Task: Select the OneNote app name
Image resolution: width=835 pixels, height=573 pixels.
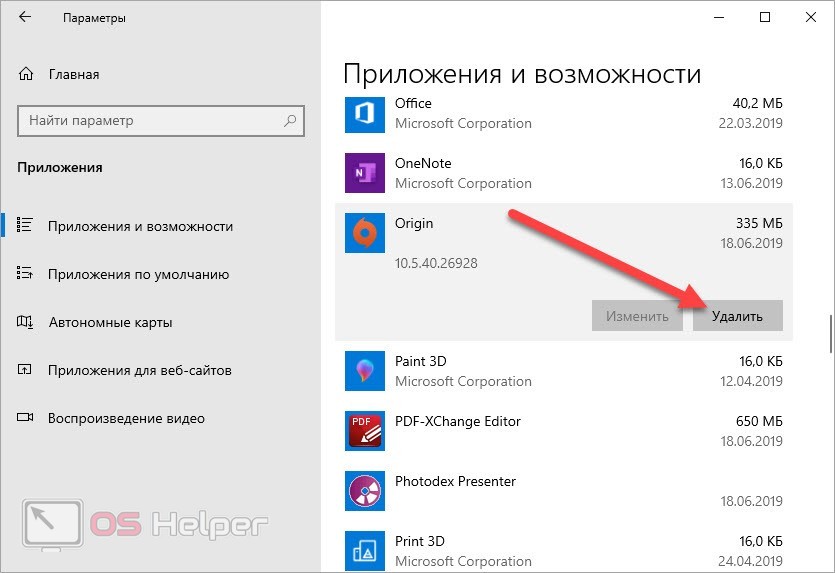Action: pos(423,163)
